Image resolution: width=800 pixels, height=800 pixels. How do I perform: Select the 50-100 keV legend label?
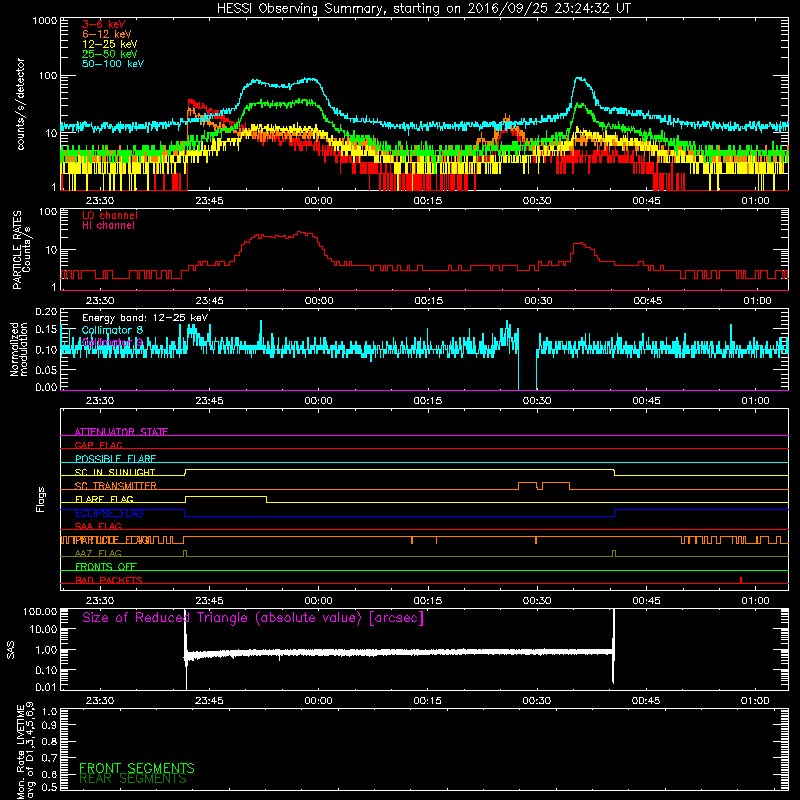click(x=113, y=64)
